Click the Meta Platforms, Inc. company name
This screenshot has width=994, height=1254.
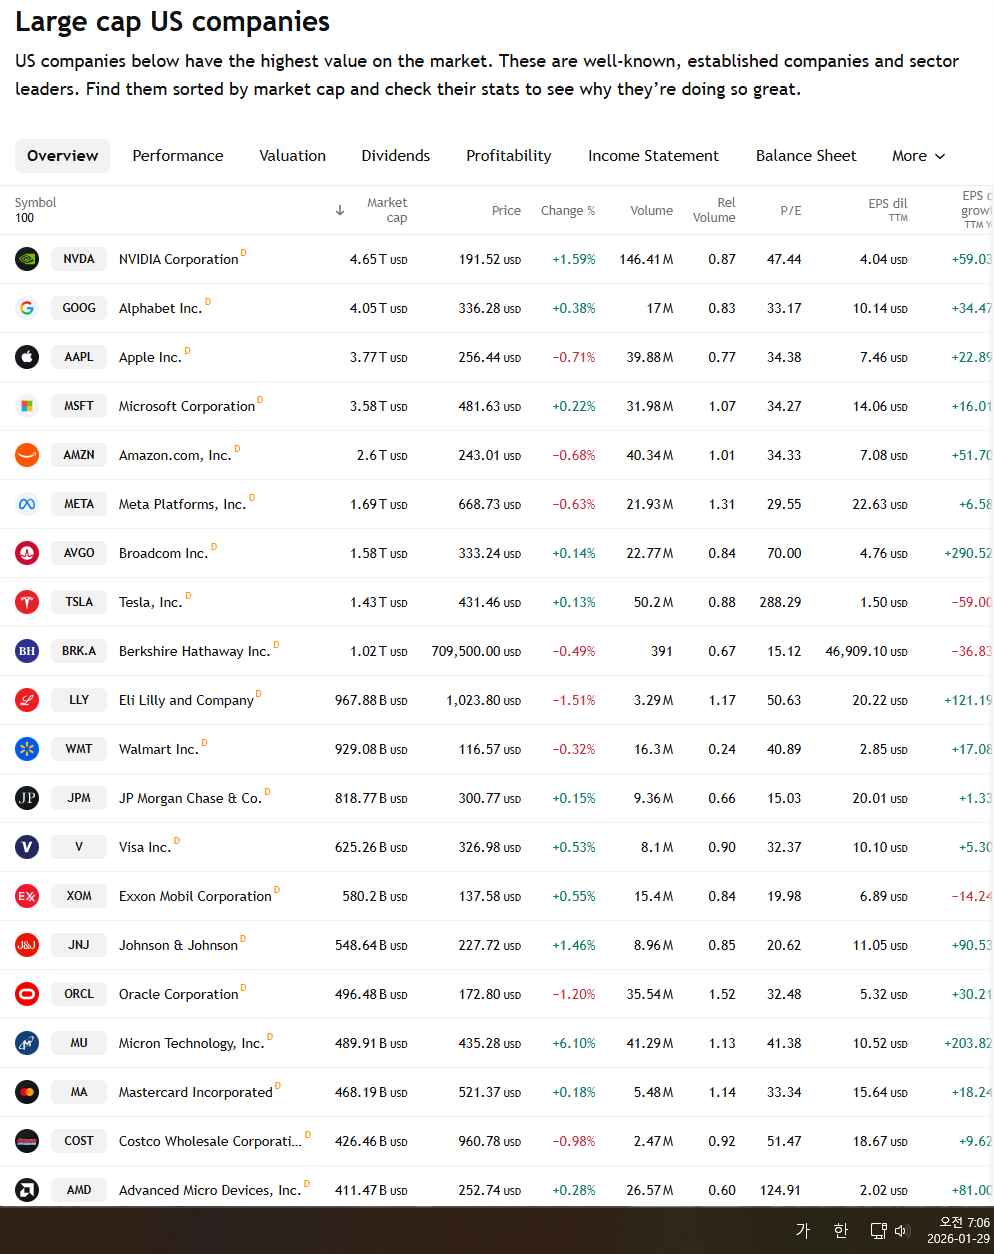pos(182,504)
